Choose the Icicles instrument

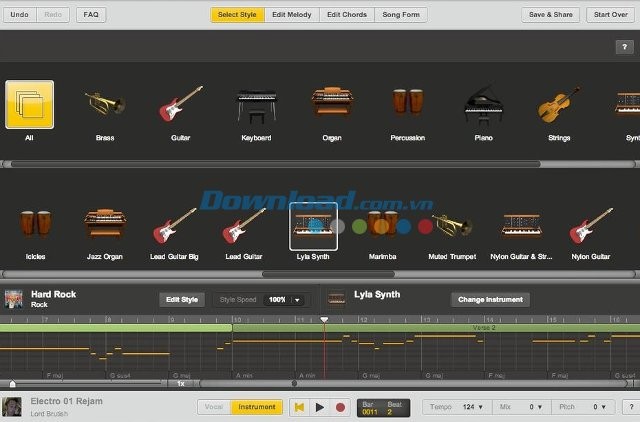(36, 224)
